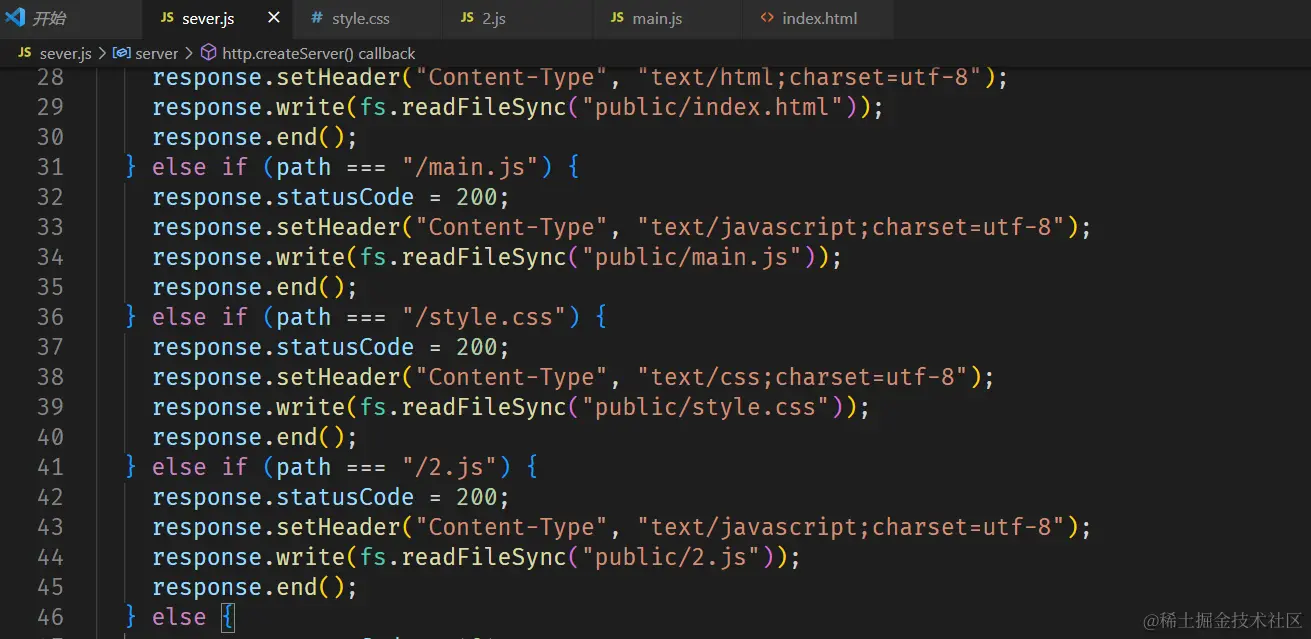Click sever.js in the breadcrumb path
This screenshot has width=1311, height=639.
click(66, 53)
